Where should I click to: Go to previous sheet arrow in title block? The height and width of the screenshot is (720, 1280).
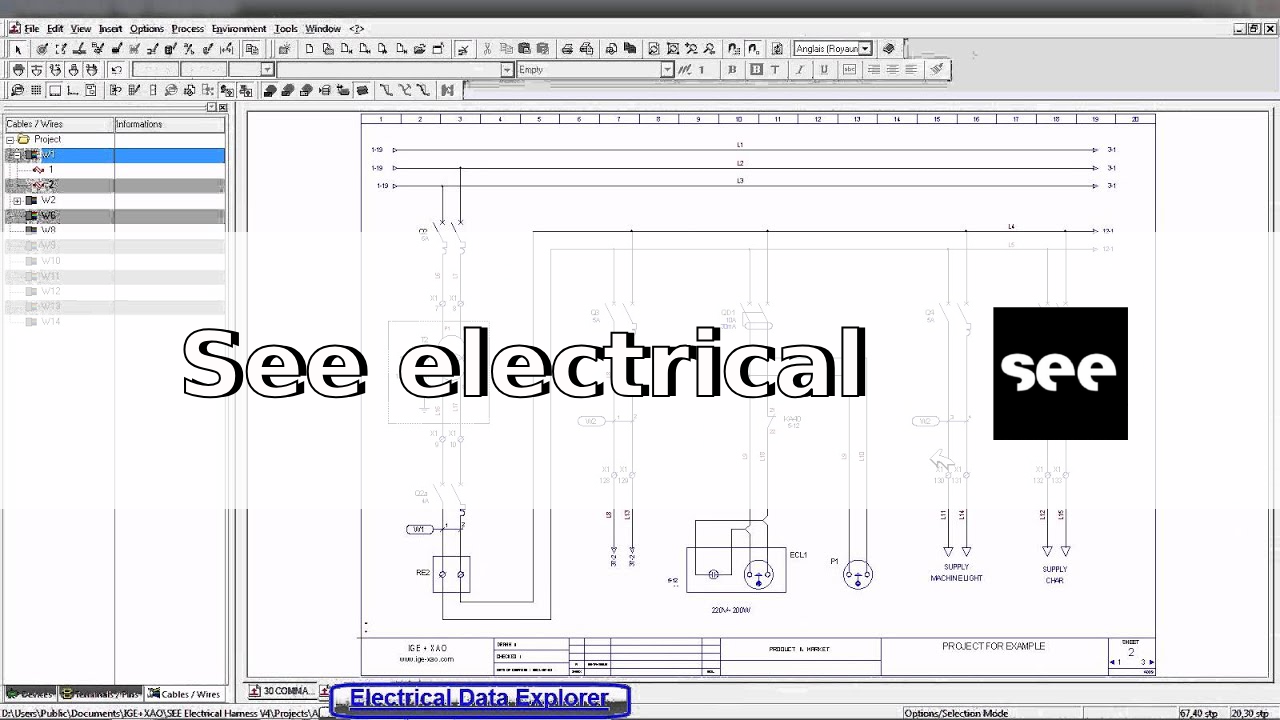[x=1112, y=662]
